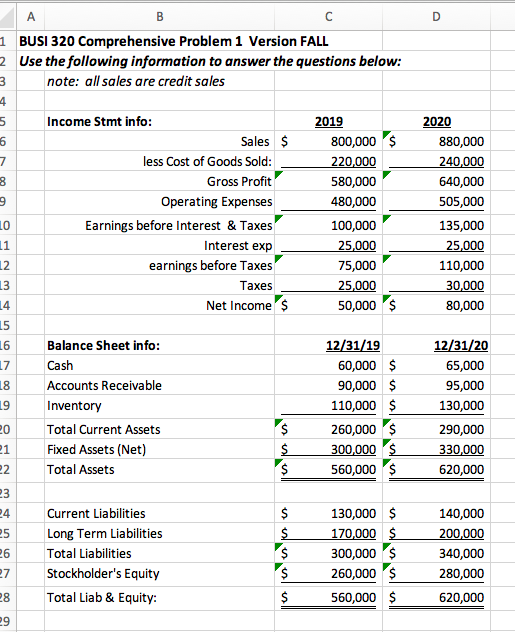Screen dimensions: 515x632
Task: Select the 2020 Total Liab & Equity cell
Action: [x=436, y=597]
